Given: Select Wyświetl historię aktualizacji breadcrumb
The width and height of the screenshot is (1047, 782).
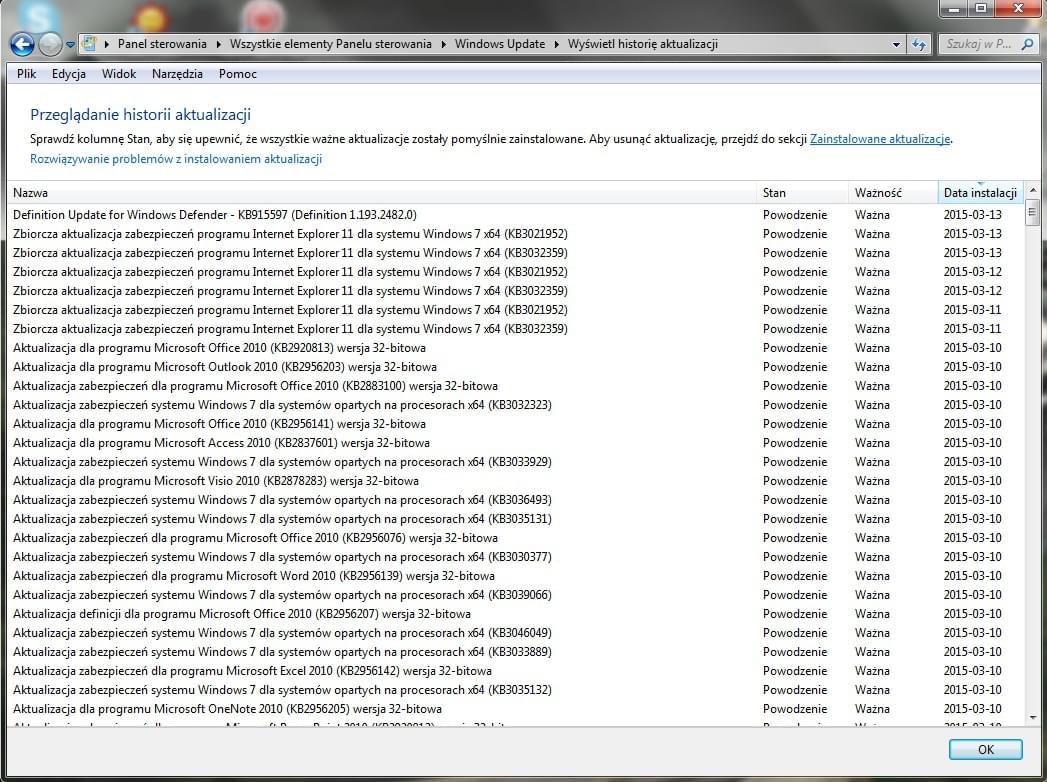Looking at the screenshot, I should (x=642, y=44).
